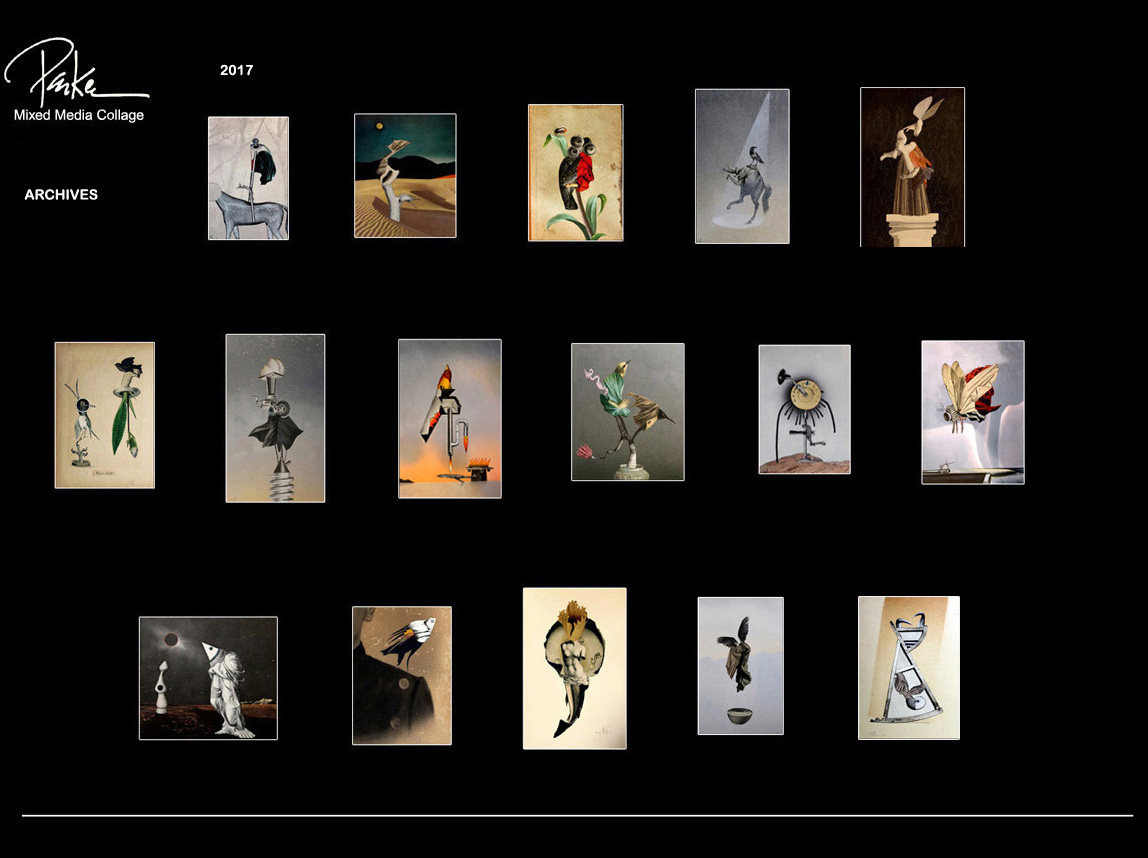
Task: Click the Mixed Media Collage subtitle
Action: [79, 115]
